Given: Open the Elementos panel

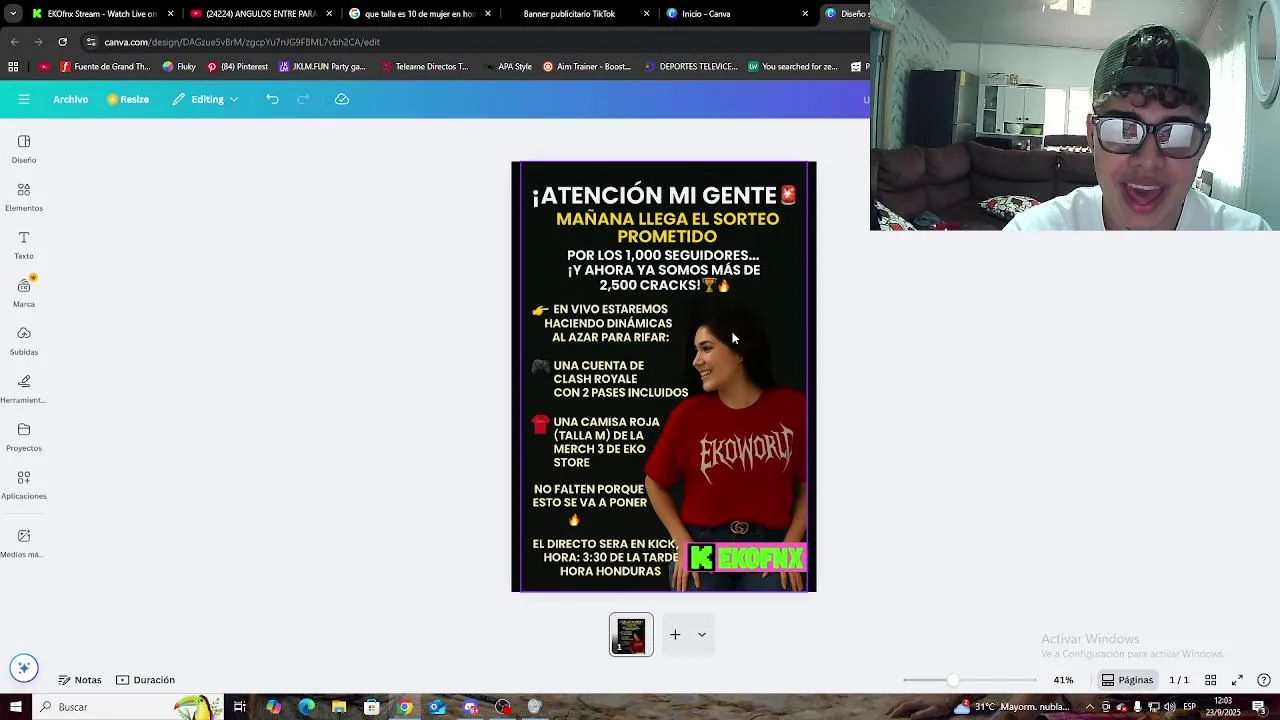Looking at the screenshot, I should tap(24, 197).
